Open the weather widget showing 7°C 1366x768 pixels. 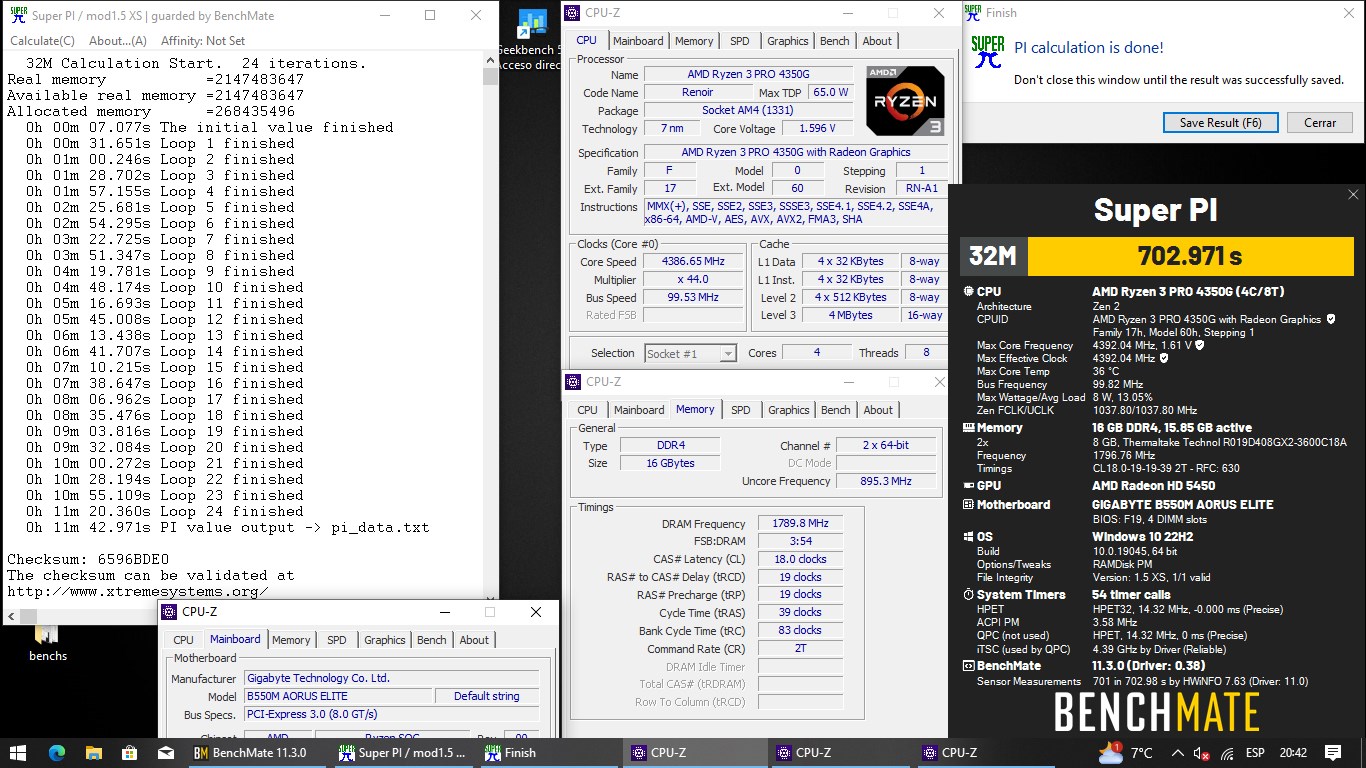click(x=1126, y=753)
